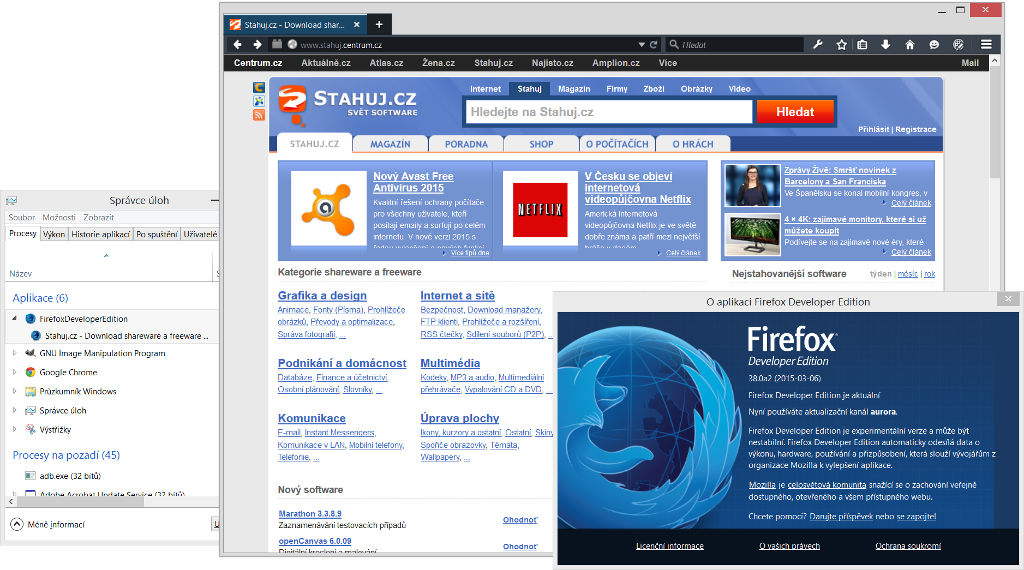Open URL history dropdown arrow
This screenshot has height=570, width=1024.
(x=641, y=44)
